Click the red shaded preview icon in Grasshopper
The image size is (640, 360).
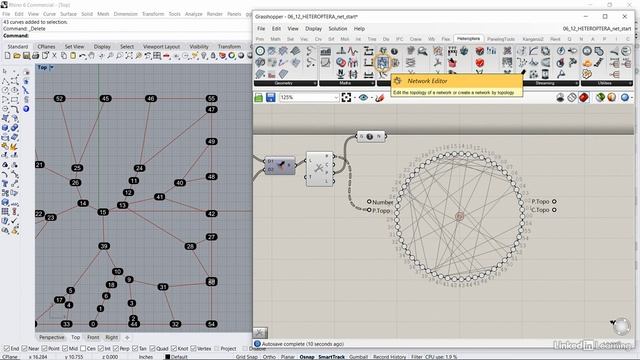point(584,98)
